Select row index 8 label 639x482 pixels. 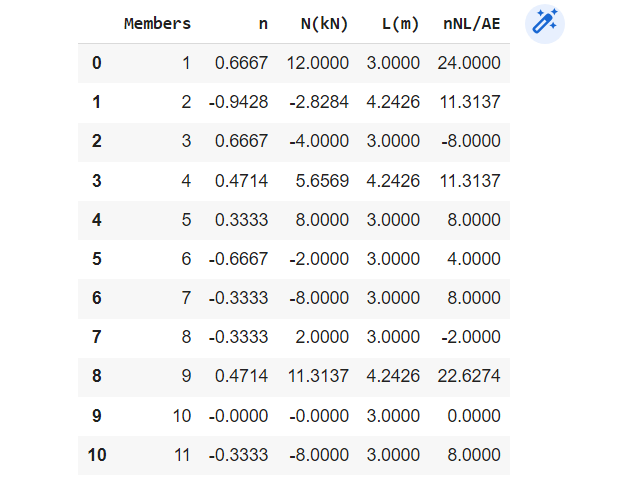pyautogui.click(x=97, y=377)
